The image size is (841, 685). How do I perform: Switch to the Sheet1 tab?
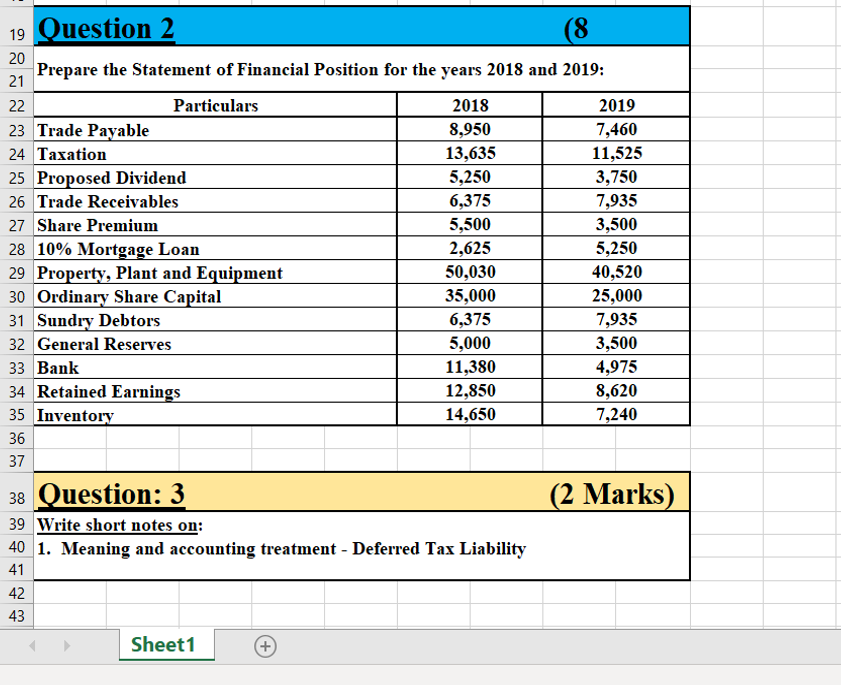[x=166, y=645]
